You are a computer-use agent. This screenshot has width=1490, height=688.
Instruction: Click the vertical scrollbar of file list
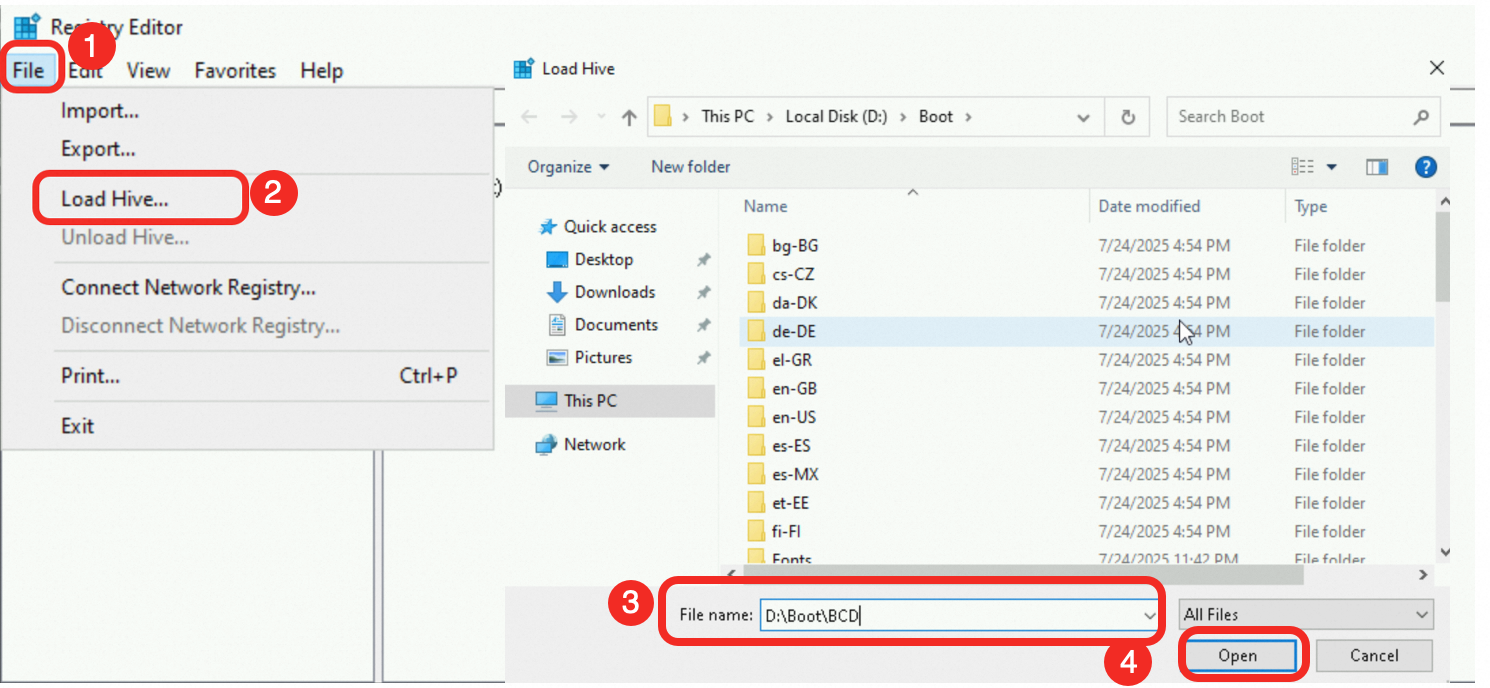pos(1443,255)
